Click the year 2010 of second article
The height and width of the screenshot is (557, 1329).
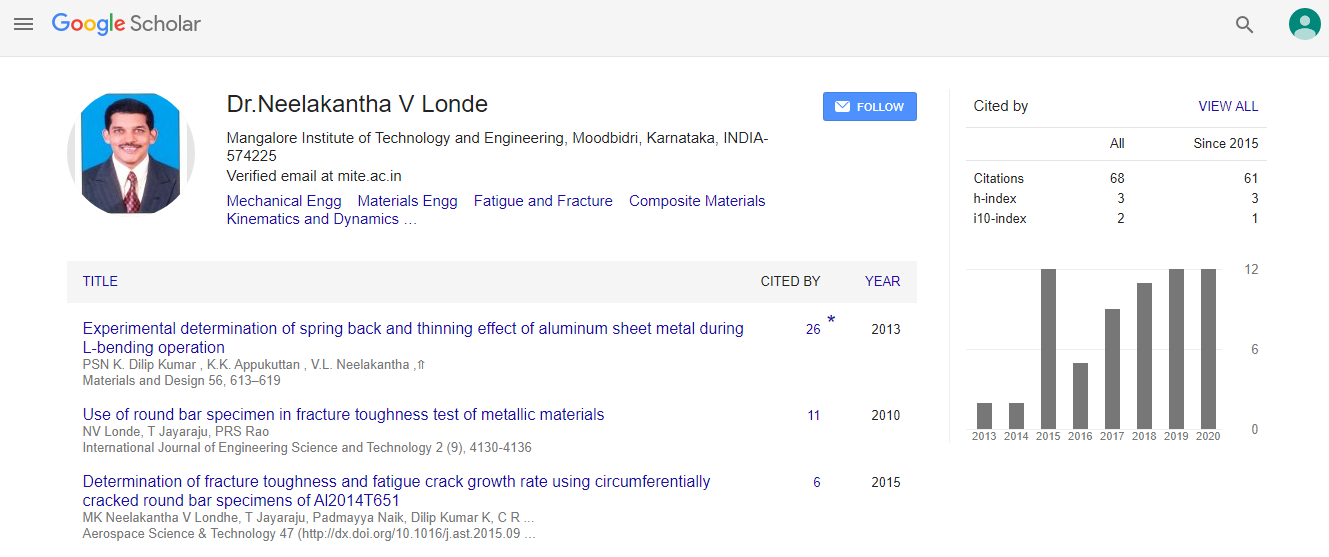(885, 415)
